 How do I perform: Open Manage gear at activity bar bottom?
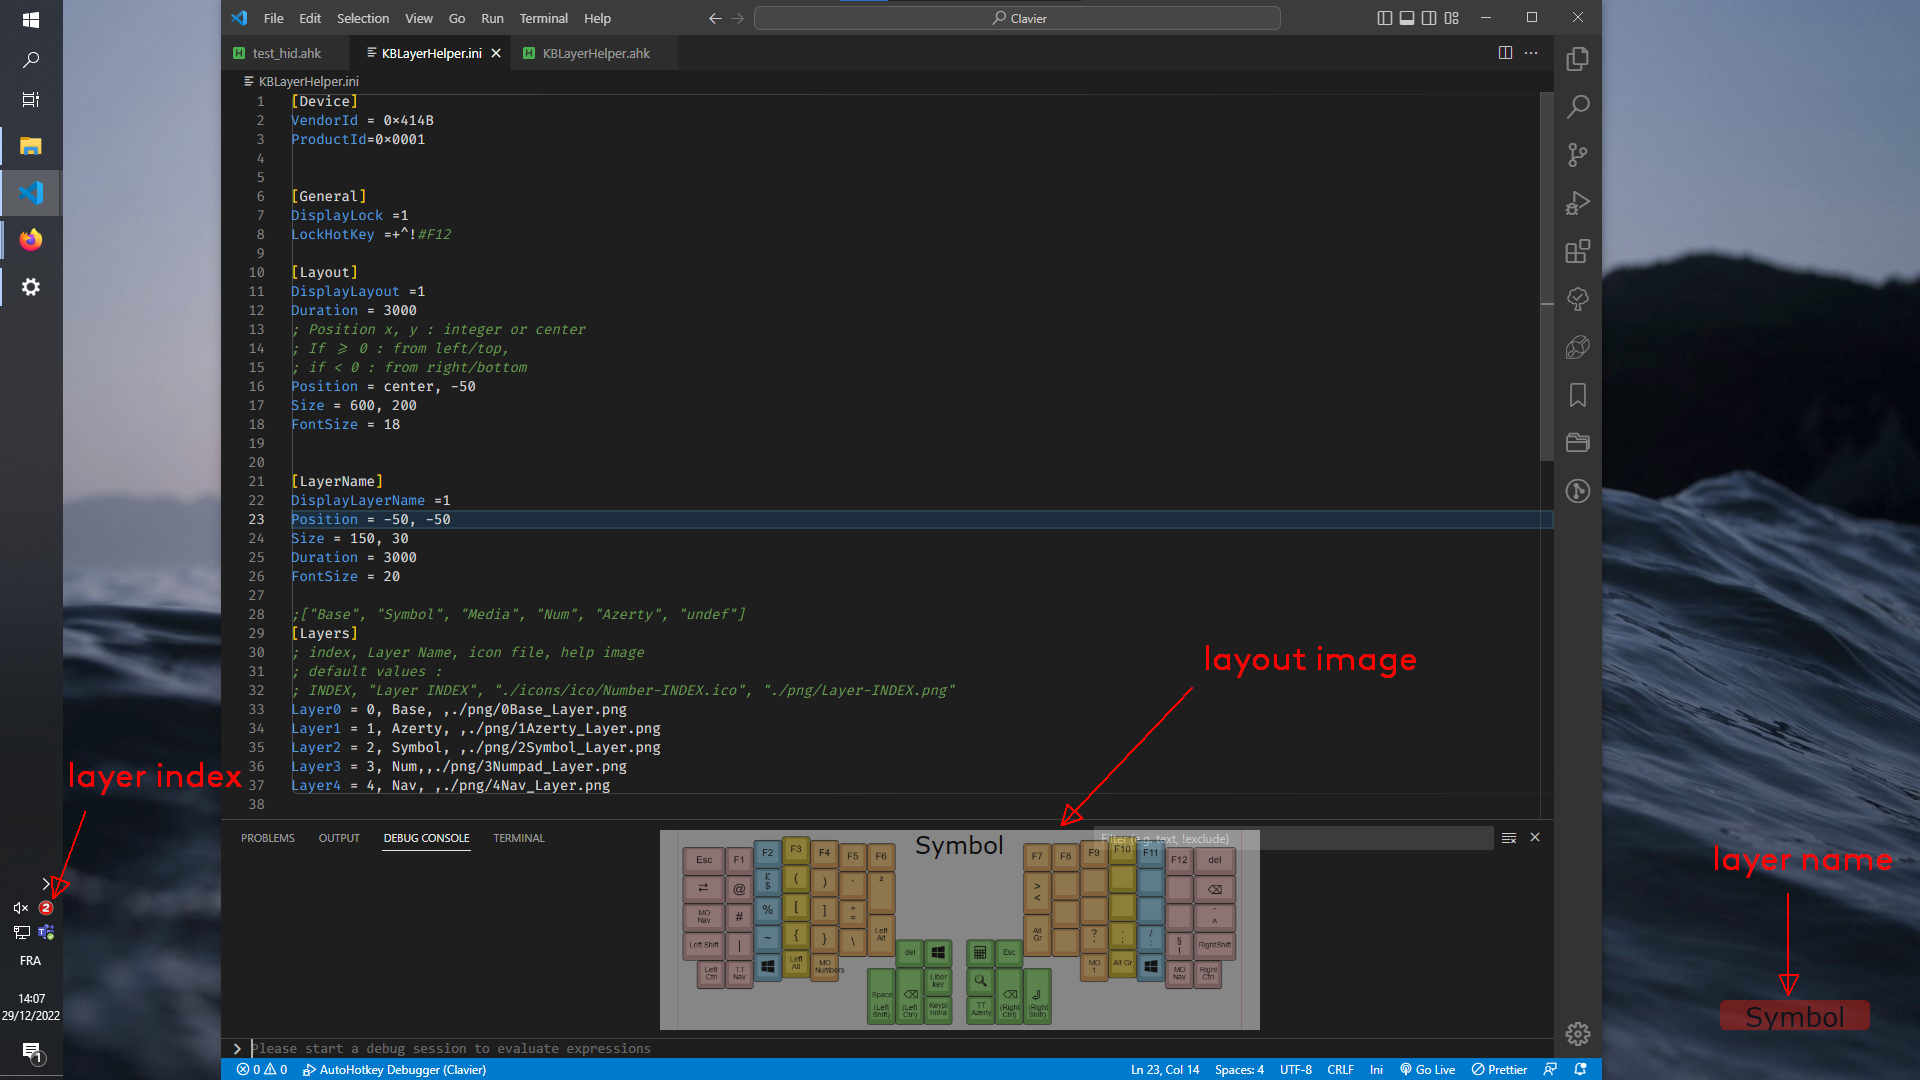pyautogui.click(x=1578, y=1034)
